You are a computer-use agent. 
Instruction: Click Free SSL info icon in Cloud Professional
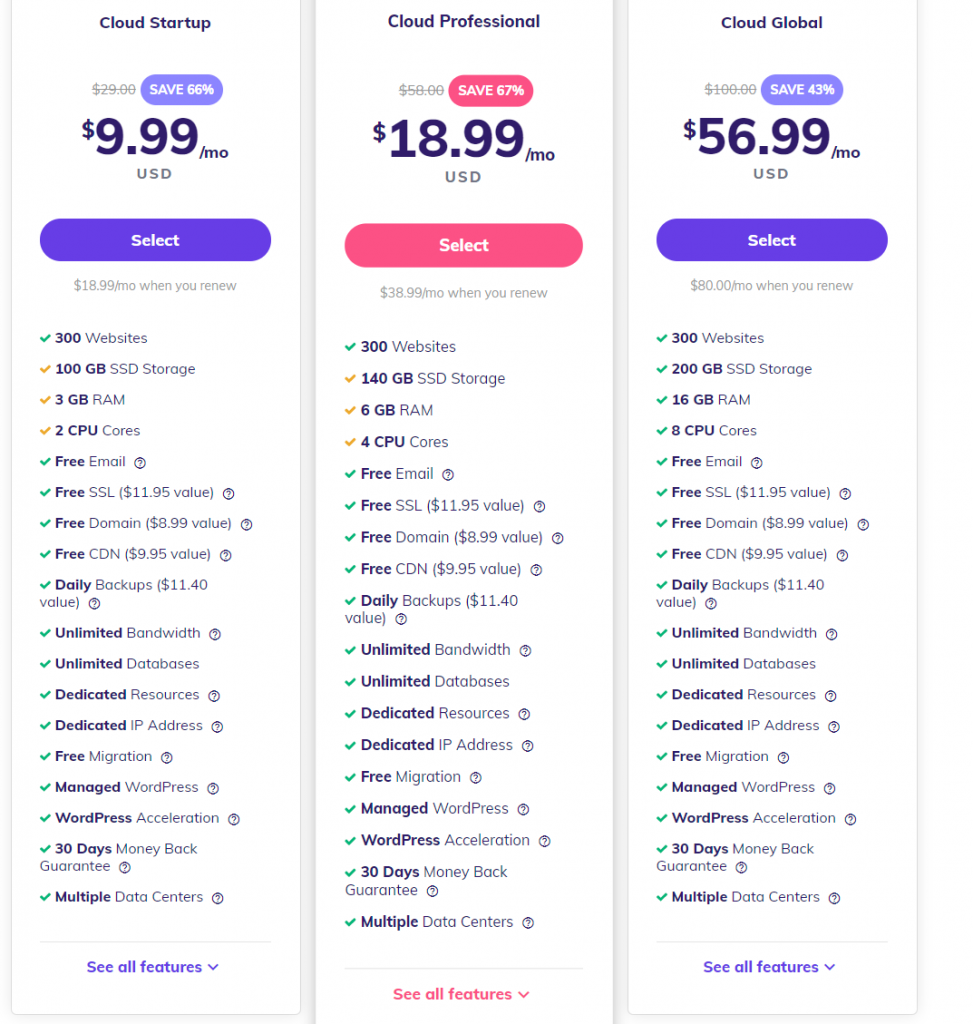pyautogui.click(x=539, y=507)
